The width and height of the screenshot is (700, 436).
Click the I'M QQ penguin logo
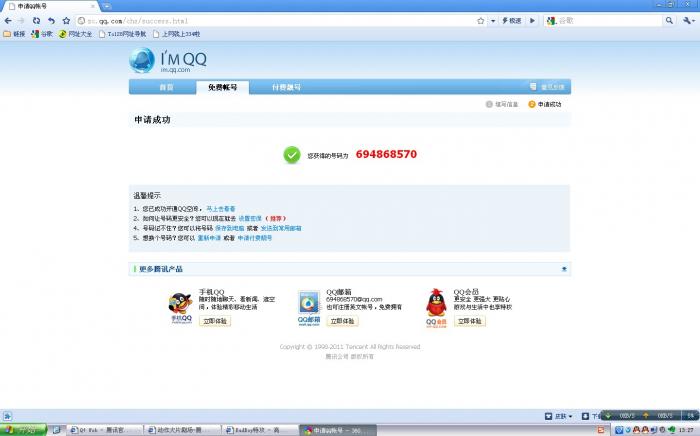tap(168, 61)
